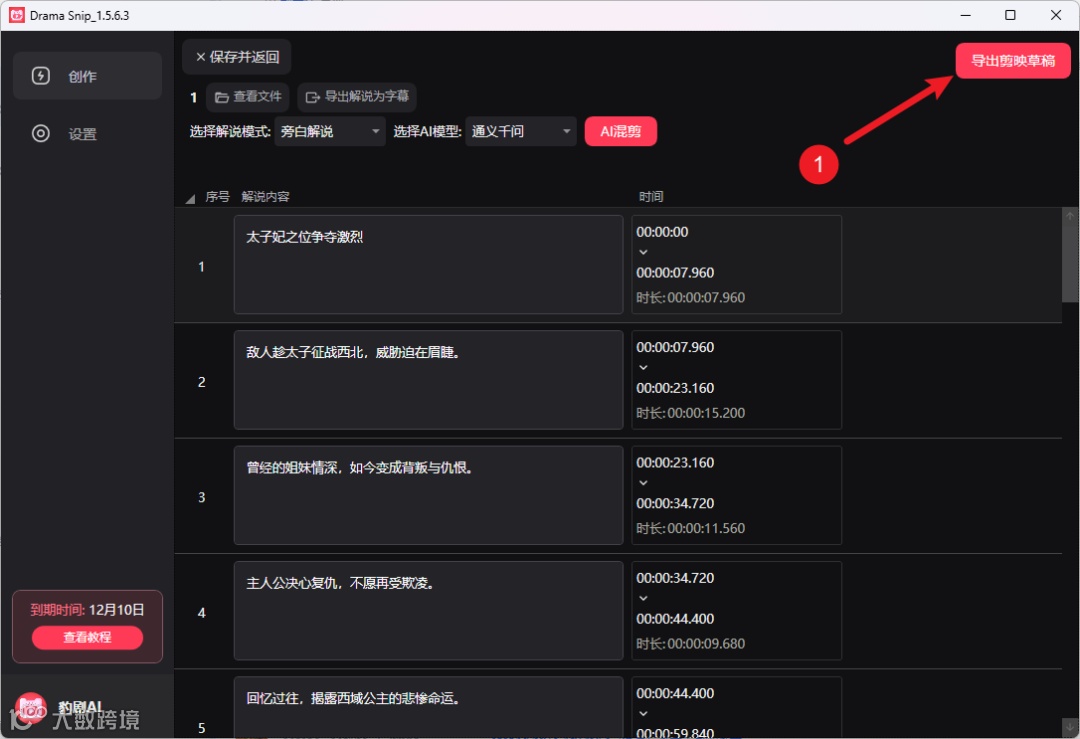The image size is (1080, 739).
Task: Edit narration text 回忆过往，揭露西域公主
Action: coord(428,707)
